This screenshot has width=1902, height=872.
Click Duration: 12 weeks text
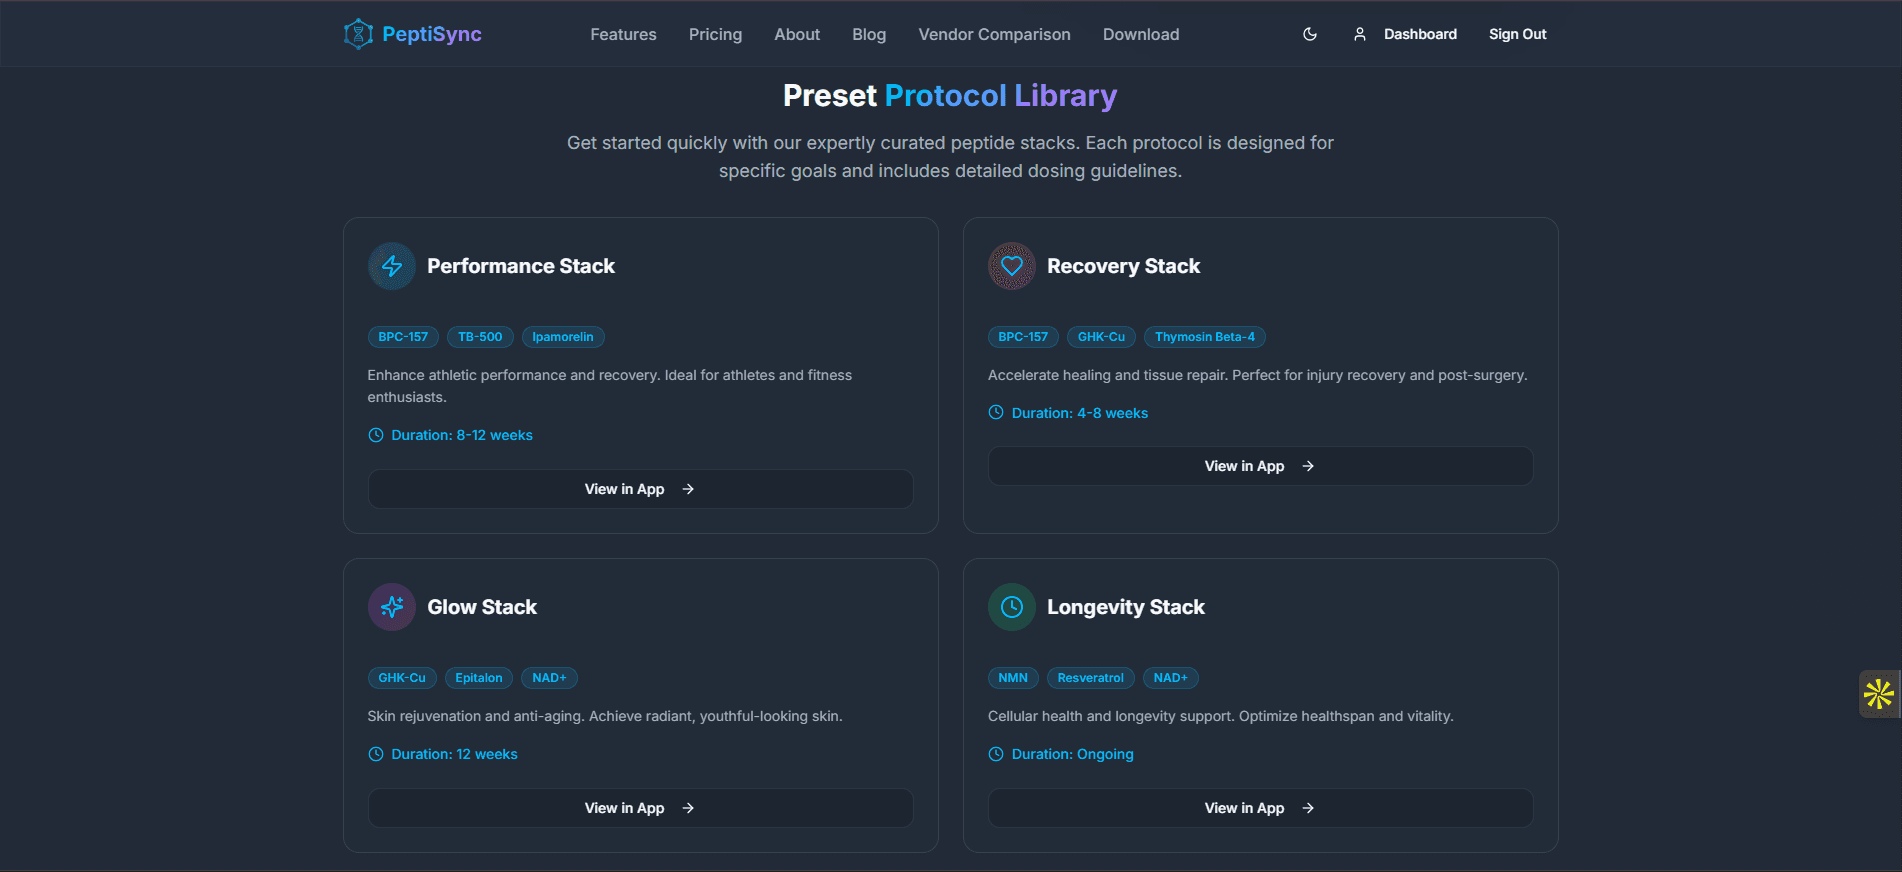pyautogui.click(x=454, y=754)
